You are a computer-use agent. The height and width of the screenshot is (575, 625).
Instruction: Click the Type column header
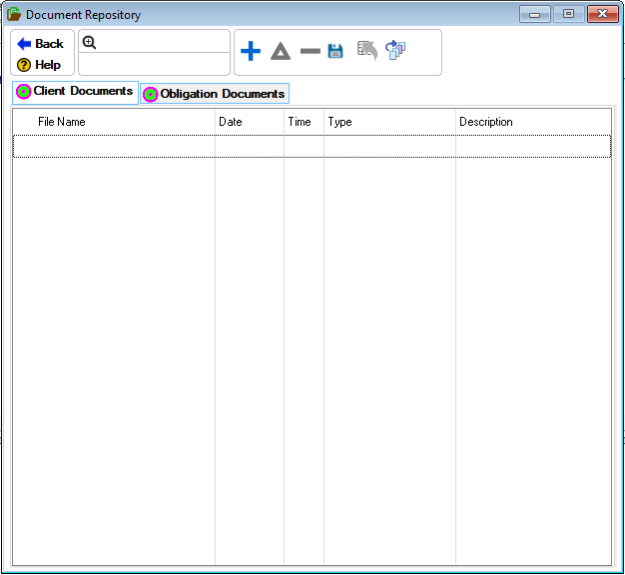point(340,122)
